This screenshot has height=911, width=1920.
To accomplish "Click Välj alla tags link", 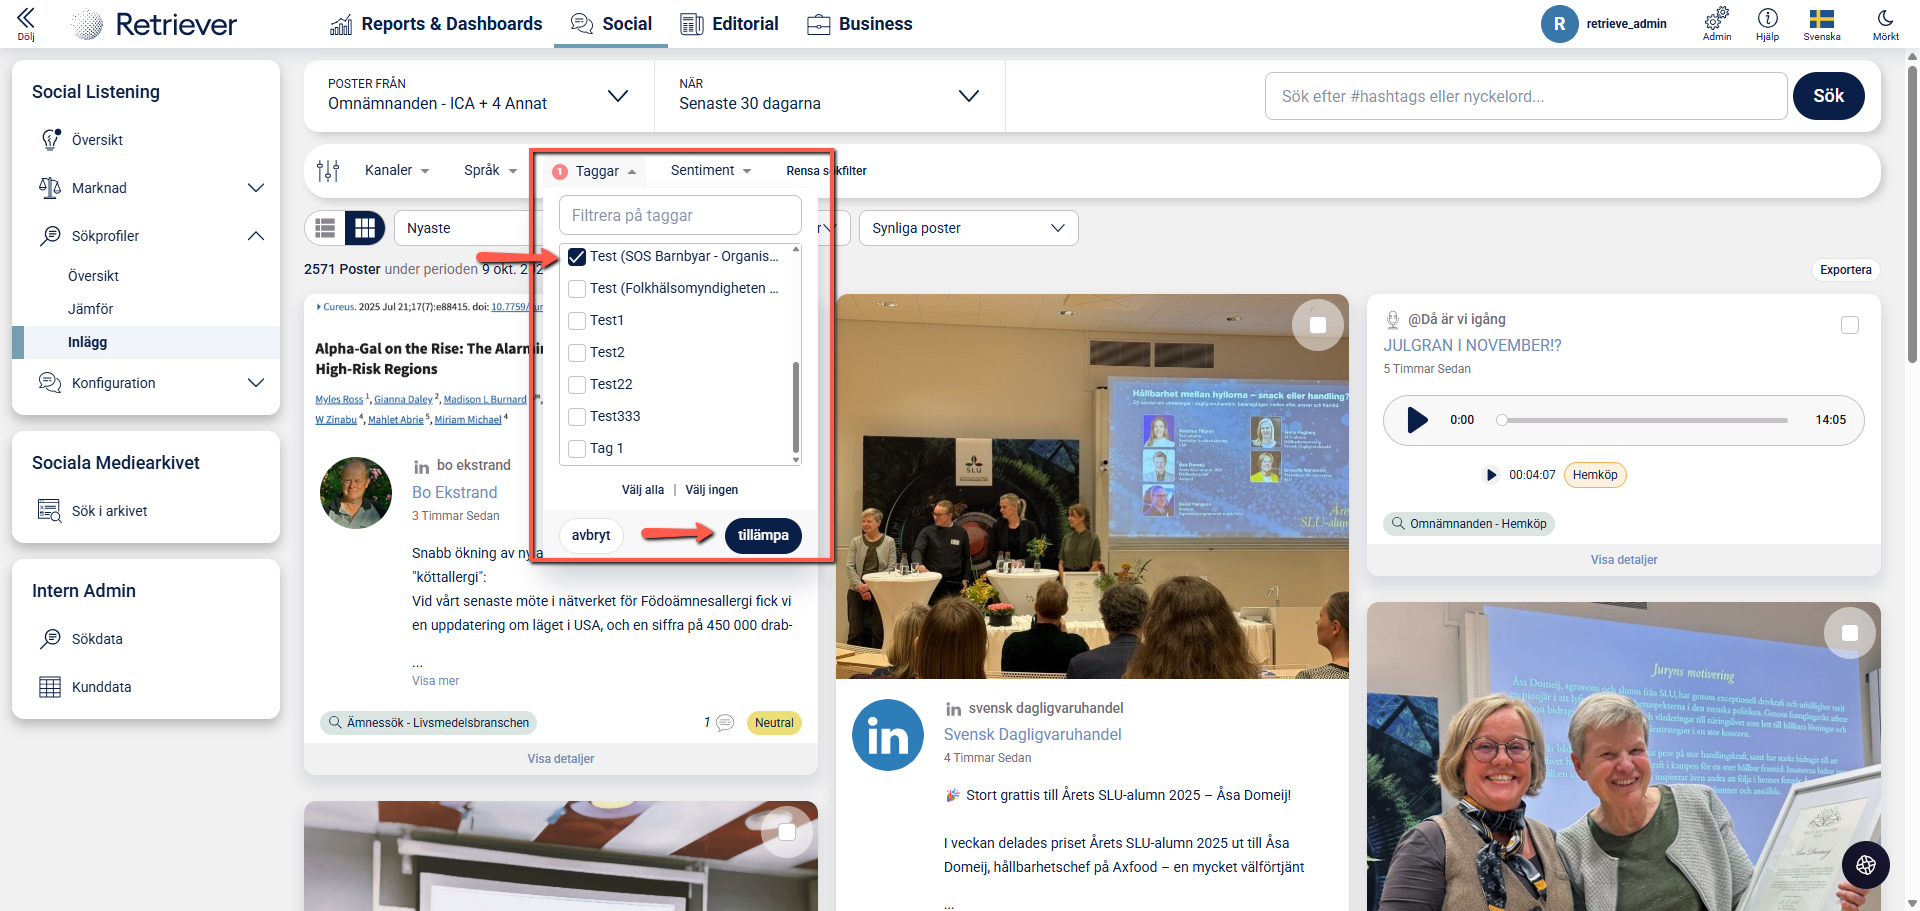I will click(643, 490).
